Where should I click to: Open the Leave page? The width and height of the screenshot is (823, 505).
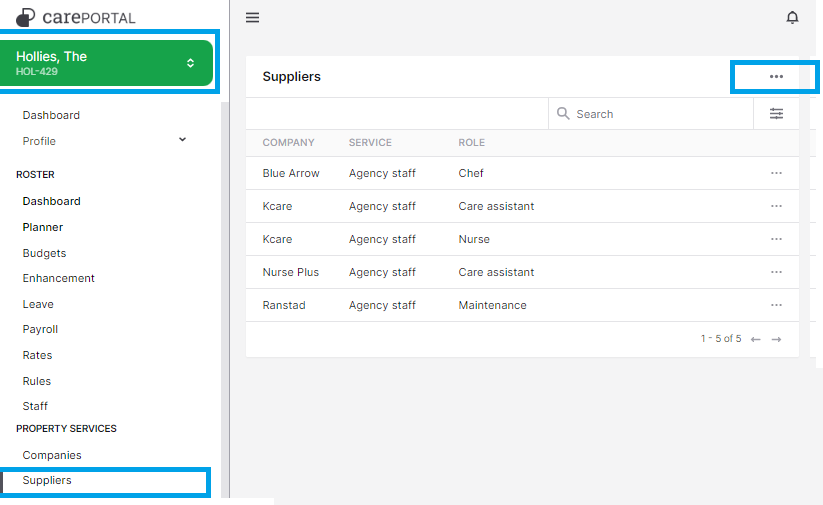(x=38, y=304)
